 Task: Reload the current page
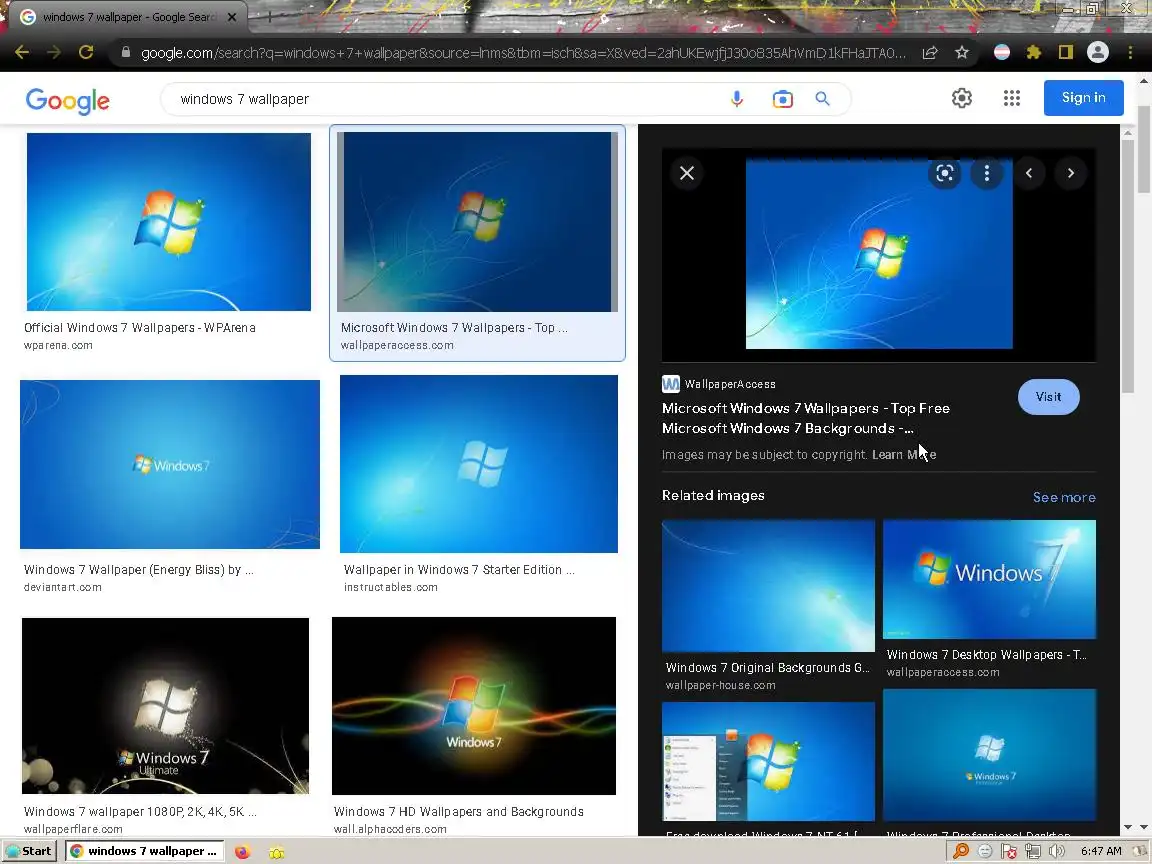coord(86,52)
